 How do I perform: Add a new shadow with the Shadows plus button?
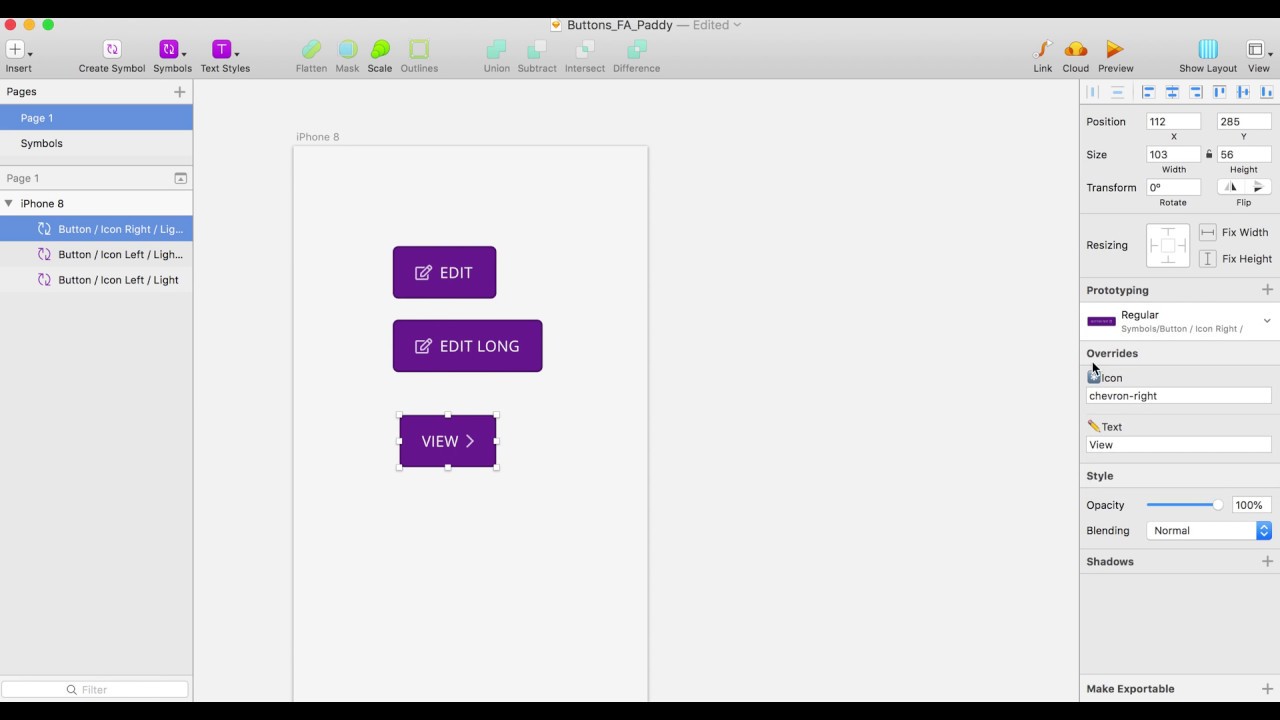click(1267, 561)
